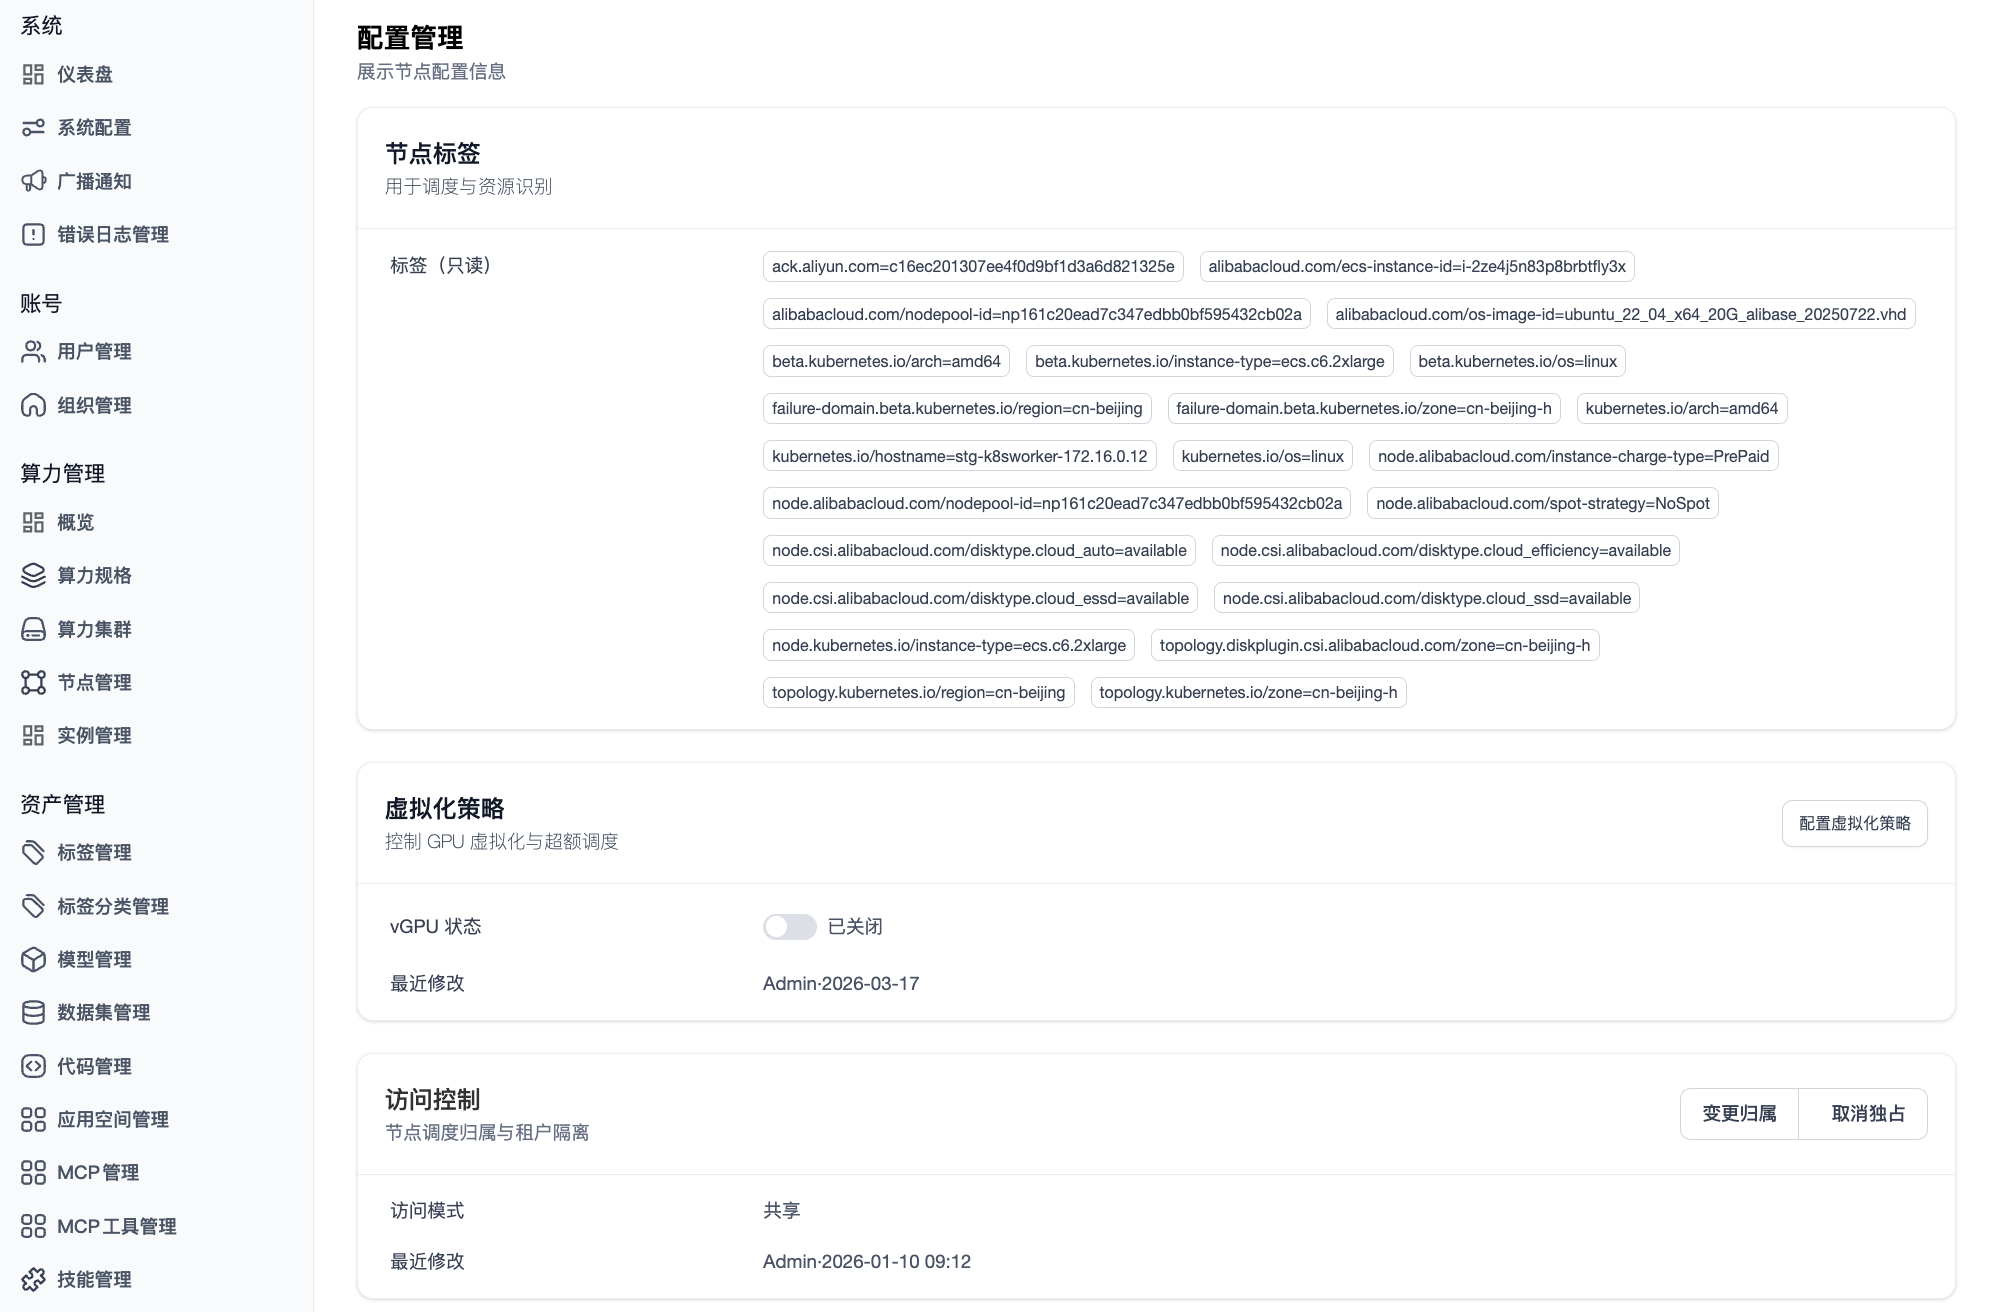Select the 数据集管理 dataset icon
This screenshot has height=1312, width=1992.
point(33,1013)
